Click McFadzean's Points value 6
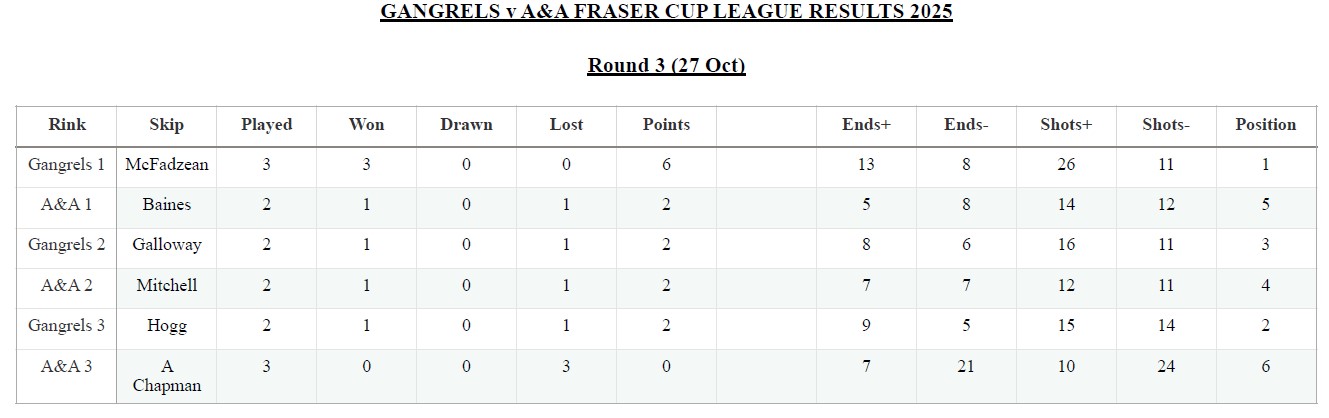 tap(666, 165)
